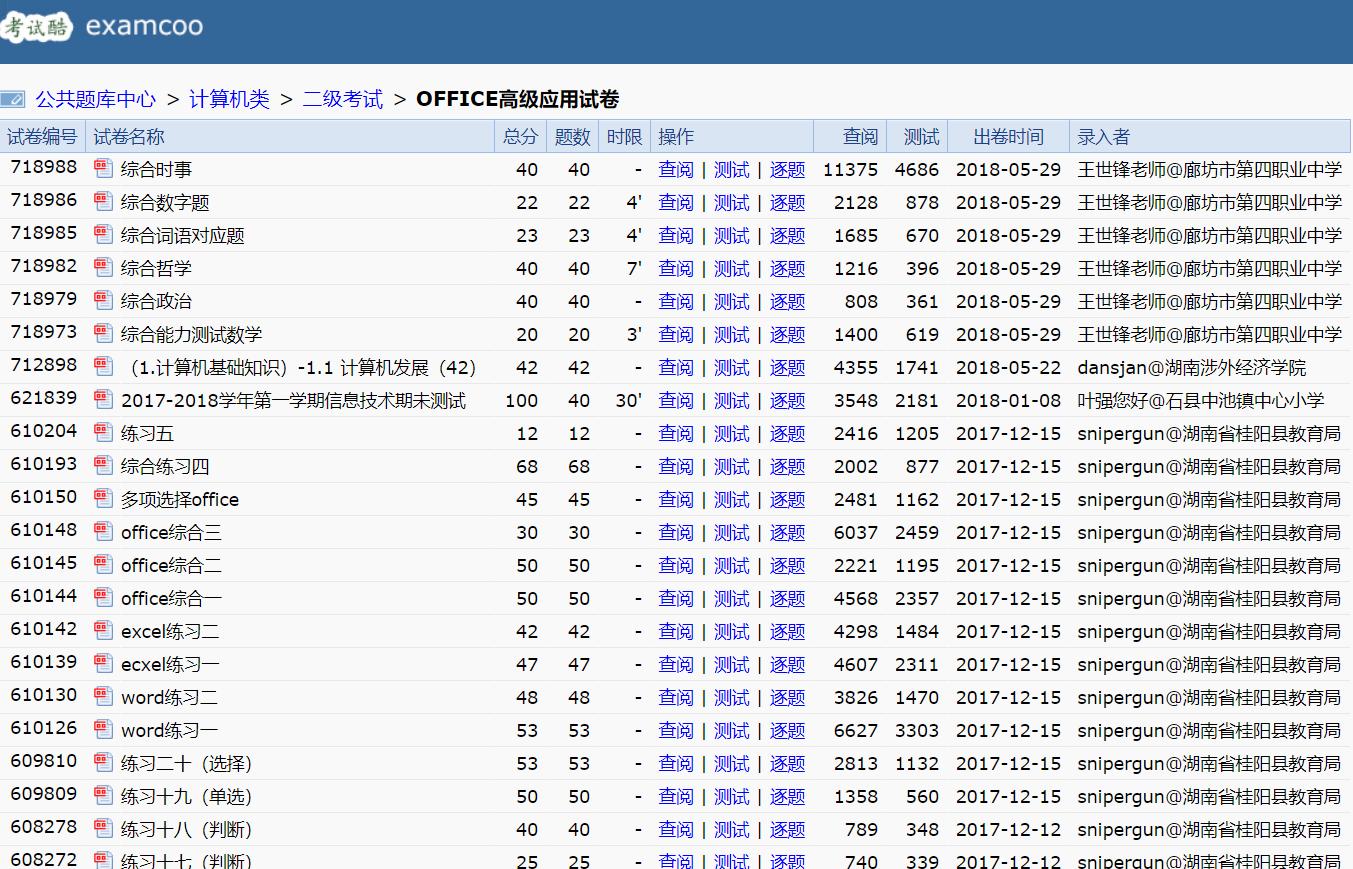
Task: Click the 试卷名称 column header
Action: (x=127, y=136)
